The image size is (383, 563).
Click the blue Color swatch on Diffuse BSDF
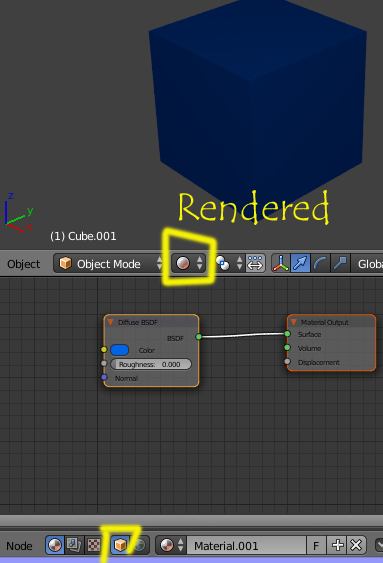pyautogui.click(x=120, y=350)
